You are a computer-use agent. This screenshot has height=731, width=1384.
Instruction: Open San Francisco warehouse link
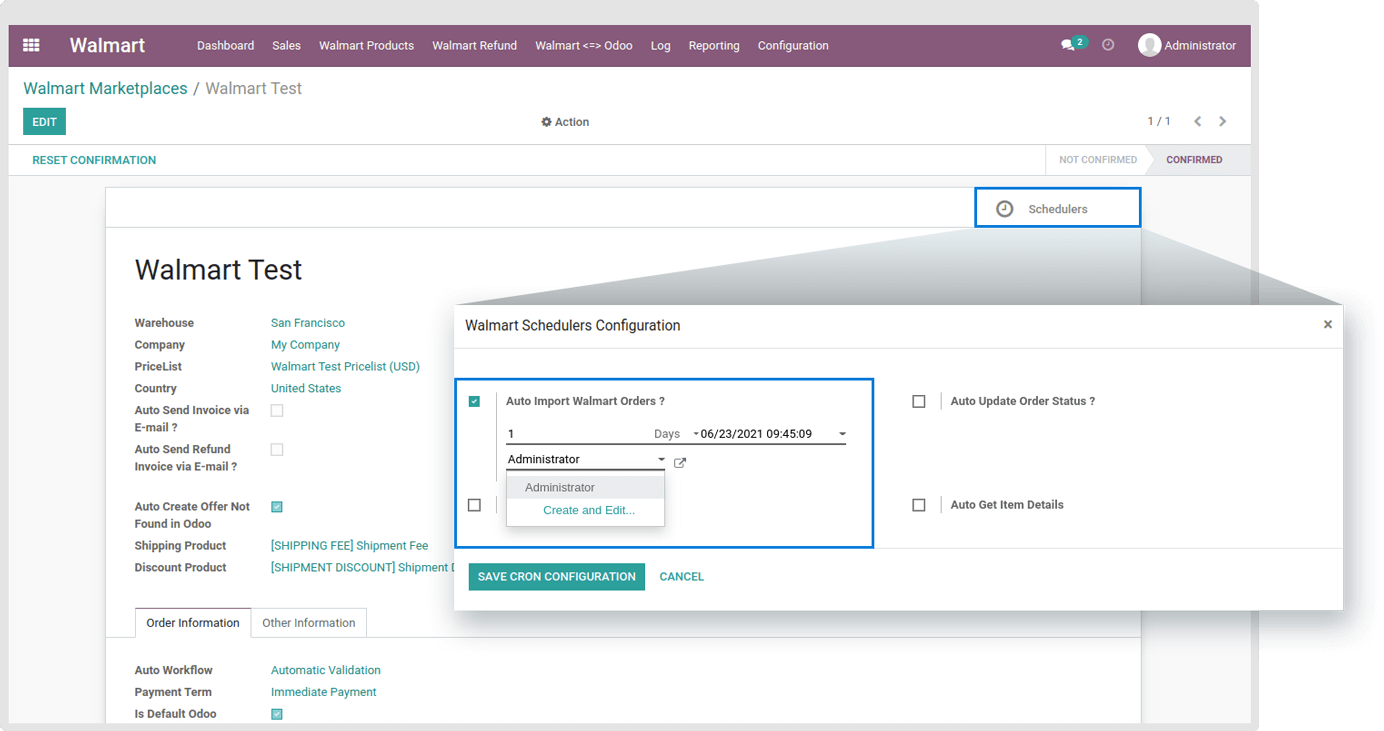[308, 323]
